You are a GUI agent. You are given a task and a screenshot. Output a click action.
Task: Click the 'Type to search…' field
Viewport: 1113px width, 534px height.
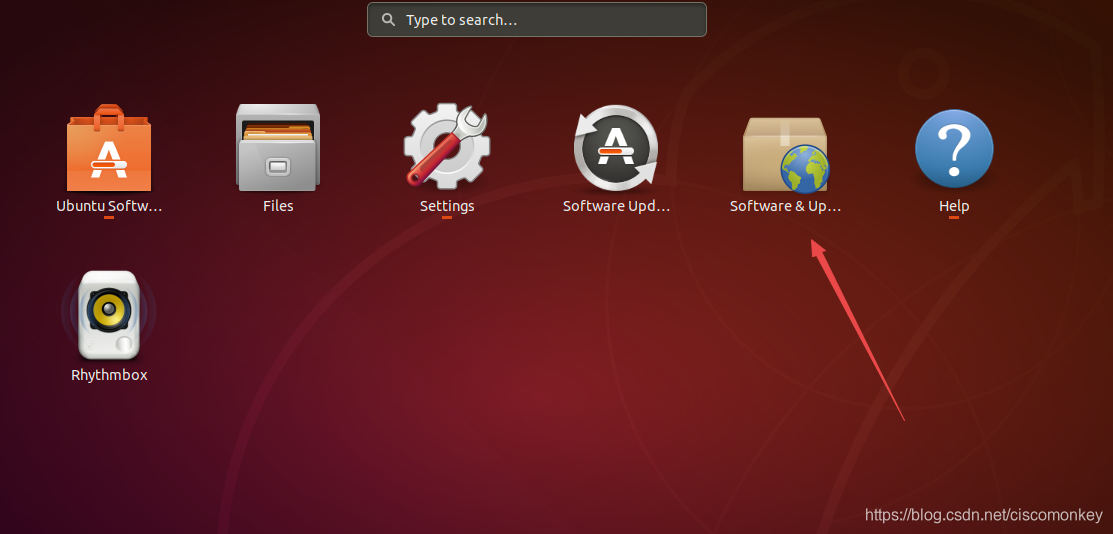(537, 20)
